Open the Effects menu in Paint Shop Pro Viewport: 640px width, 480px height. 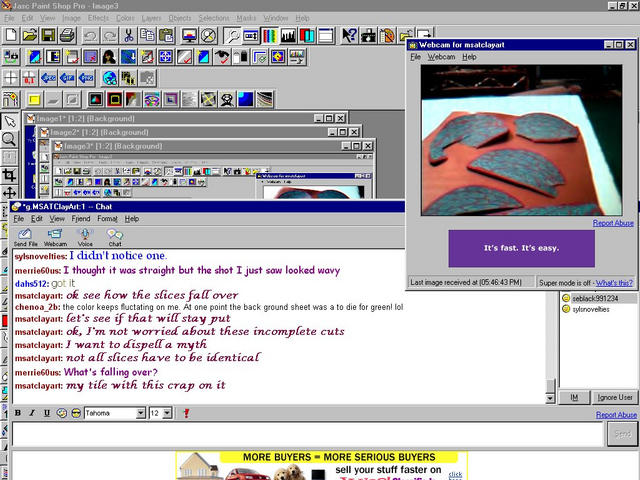pos(98,18)
